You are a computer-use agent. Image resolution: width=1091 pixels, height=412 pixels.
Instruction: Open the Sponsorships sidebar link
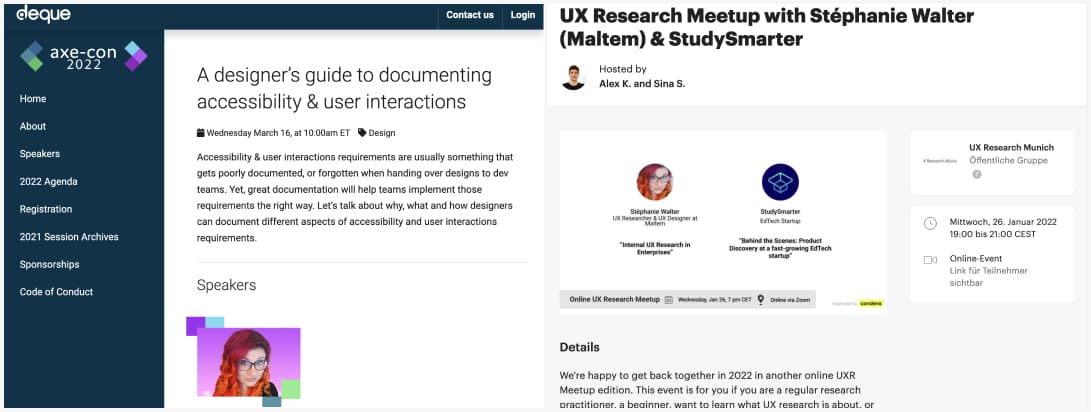point(49,264)
